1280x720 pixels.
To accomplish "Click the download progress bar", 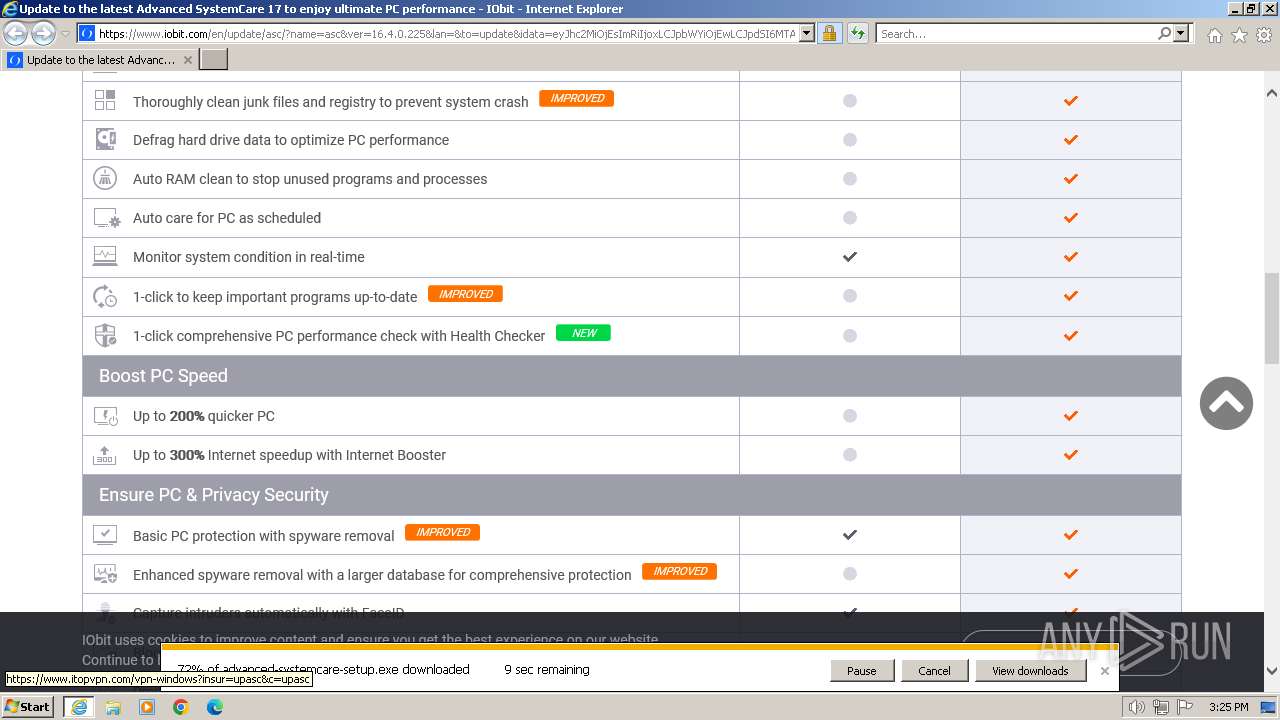I will click(639, 647).
